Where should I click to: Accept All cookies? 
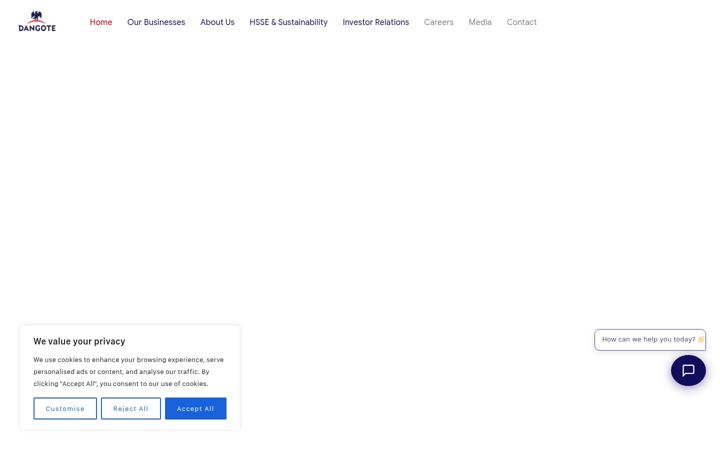pyautogui.click(x=196, y=408)
